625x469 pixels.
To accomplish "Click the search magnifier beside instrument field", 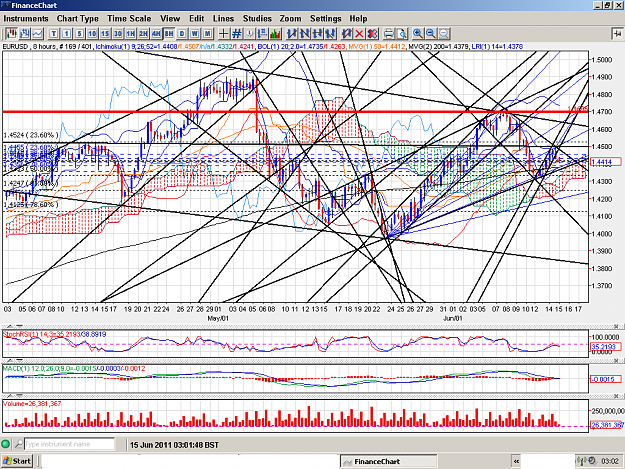I will pyautogui.click(x=19, y=444).
